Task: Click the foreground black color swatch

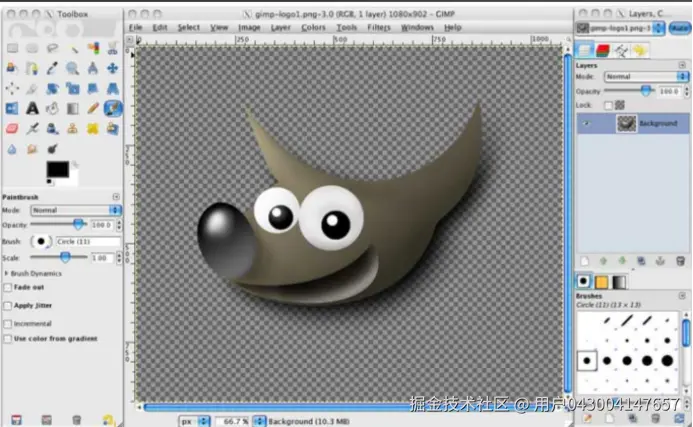Action: 58,169
